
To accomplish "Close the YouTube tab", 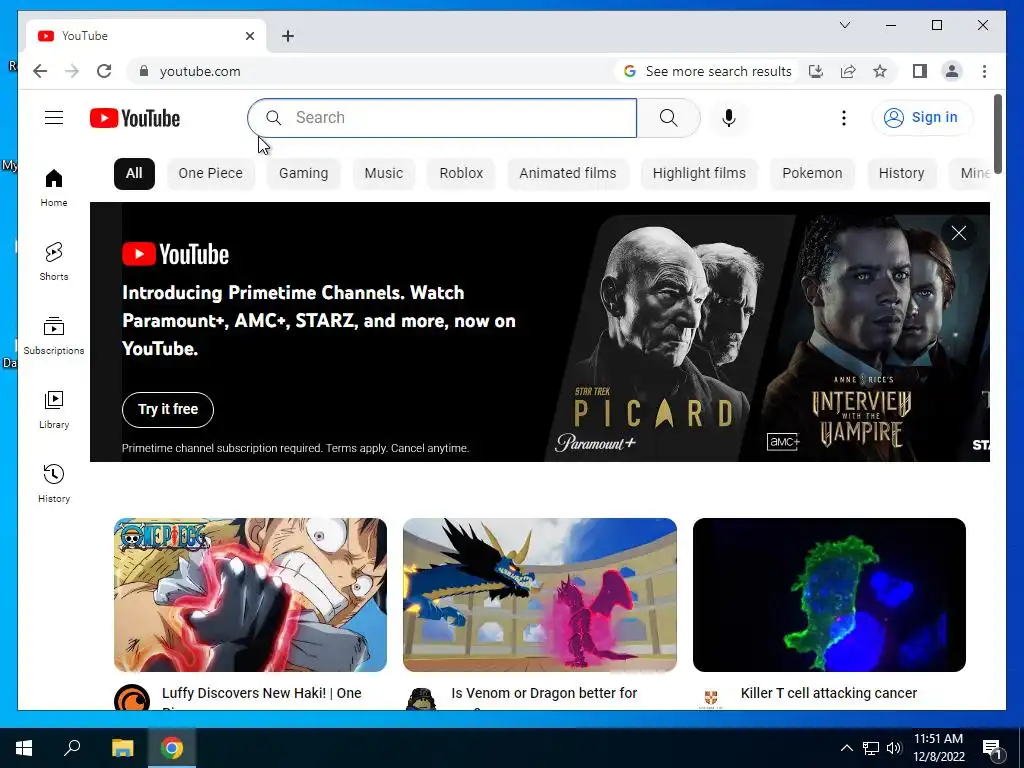I will click(x=249, y=36).
